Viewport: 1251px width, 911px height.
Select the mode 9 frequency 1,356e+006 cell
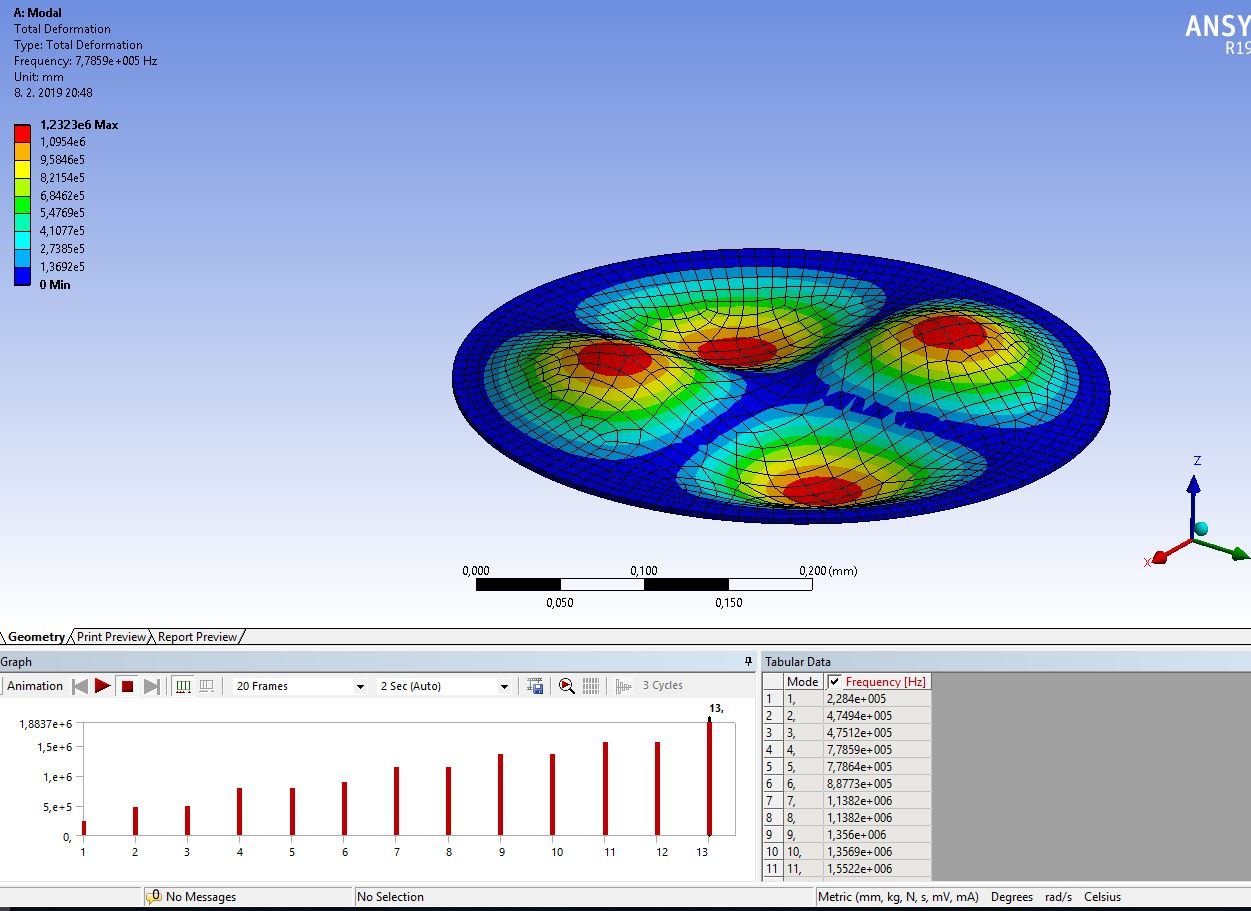click(878, 835)
